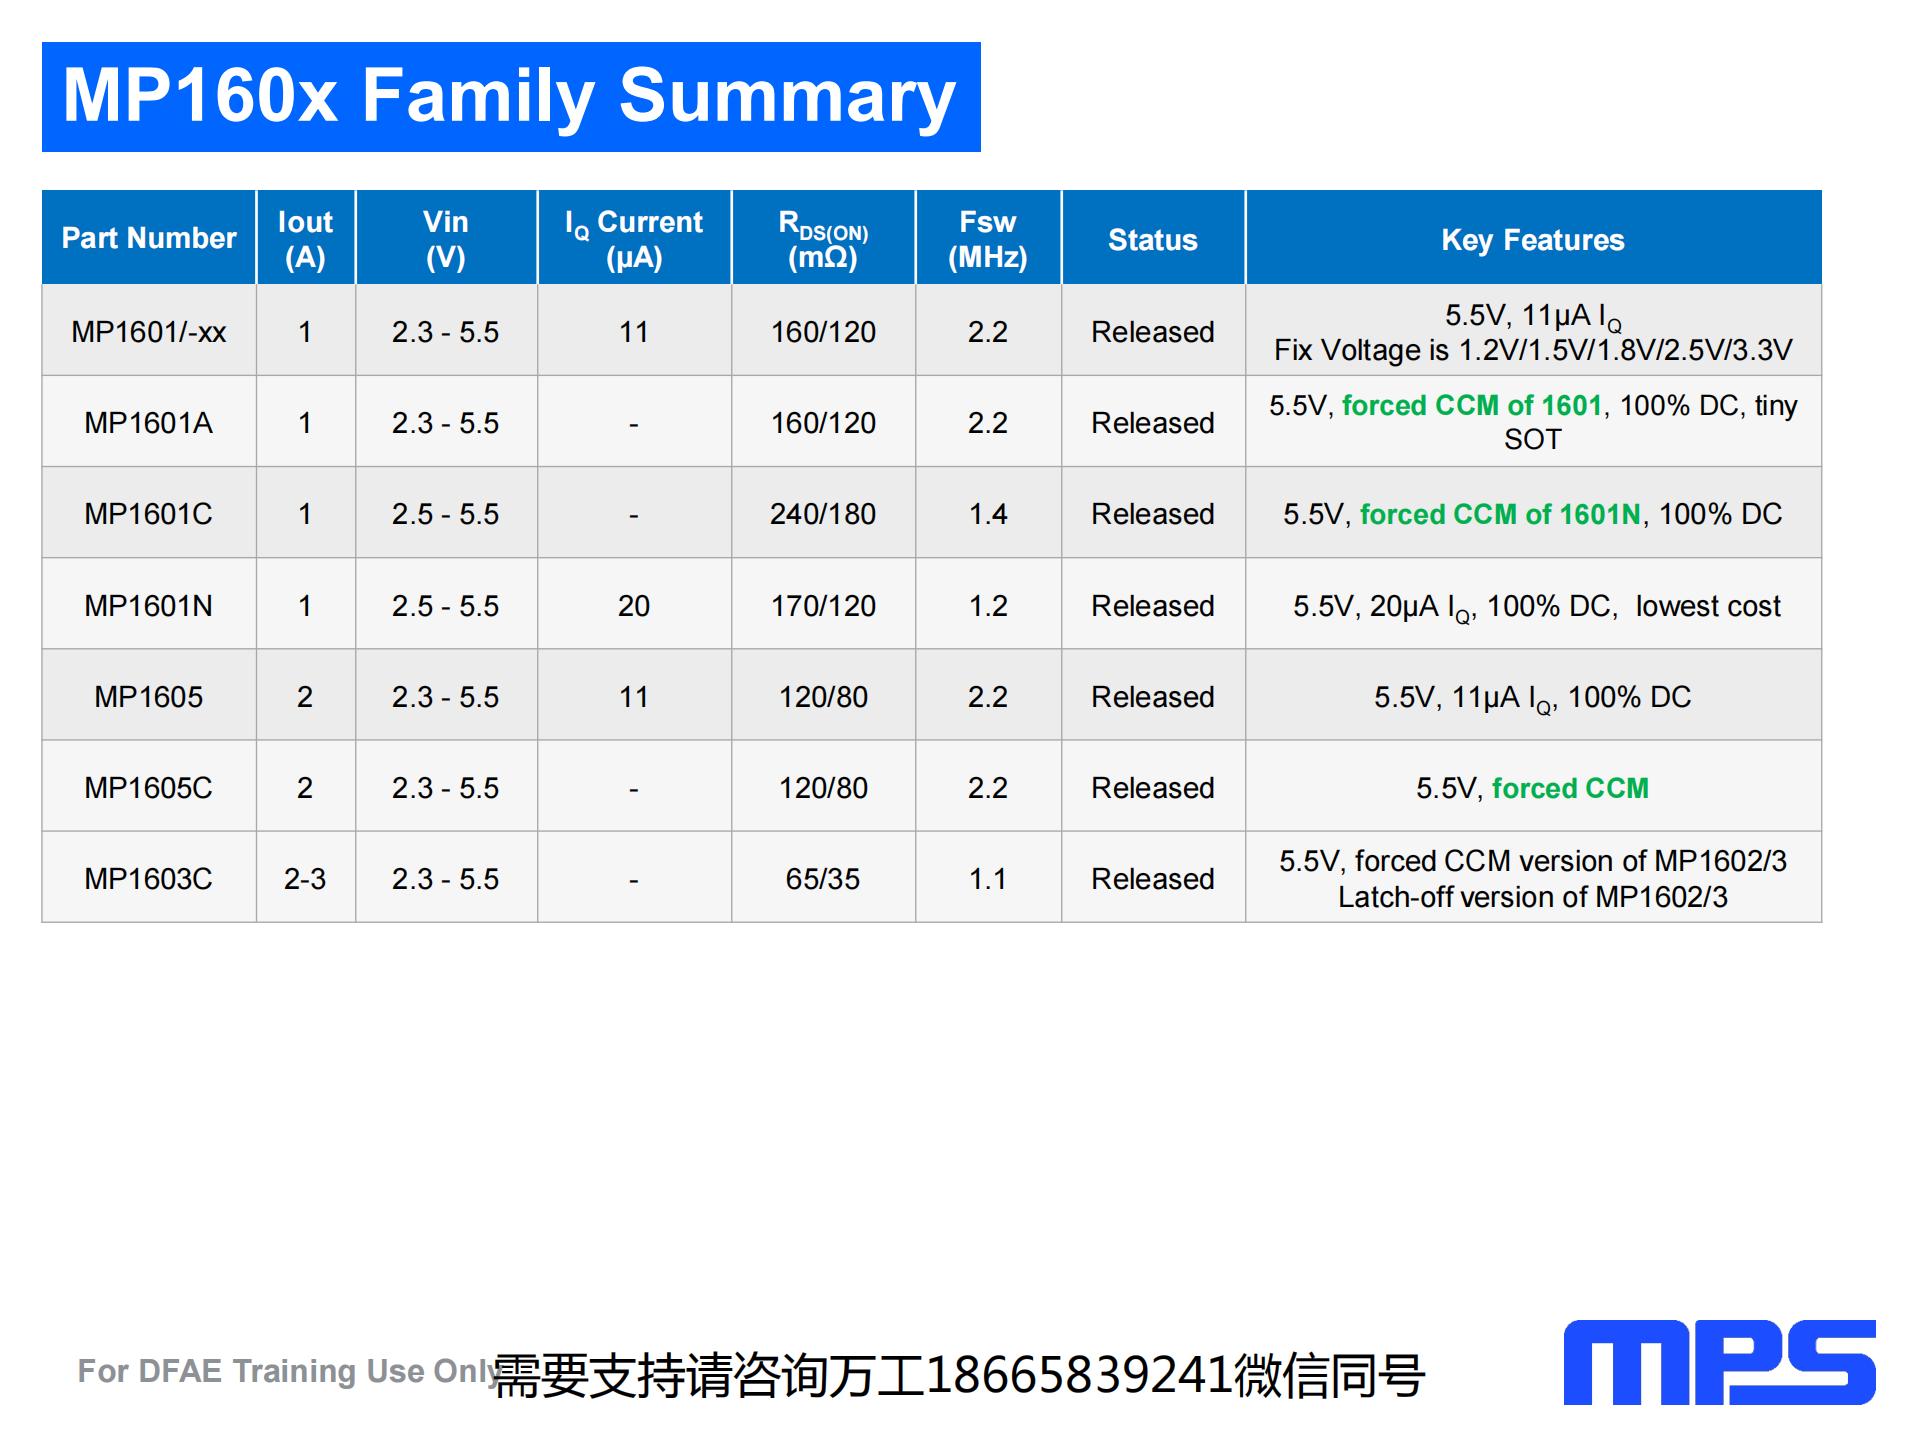This screenshot has width=1920, height=1440.
Task: Select the Part Number column header
Action: [149, 238]
